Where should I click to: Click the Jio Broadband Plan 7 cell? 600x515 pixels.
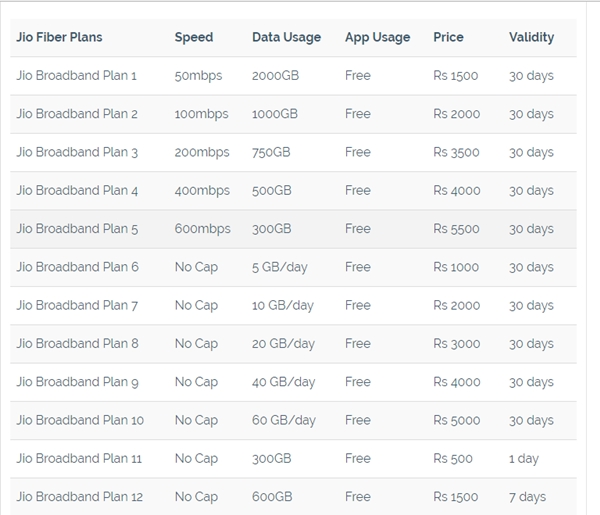point(77,305)
